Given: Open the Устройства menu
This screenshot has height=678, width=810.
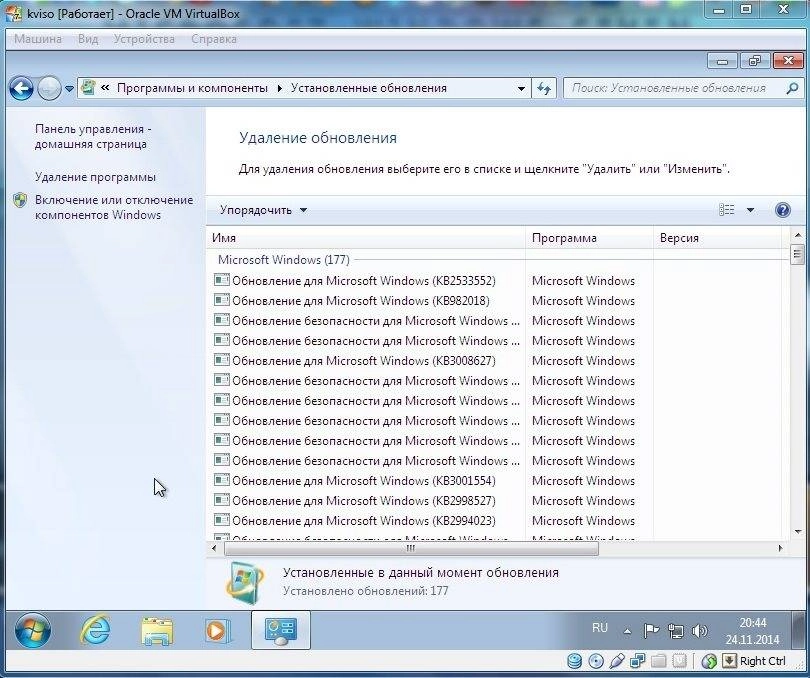Looking at the screenshot, I should pyautogui.click(x=144, y=39).
